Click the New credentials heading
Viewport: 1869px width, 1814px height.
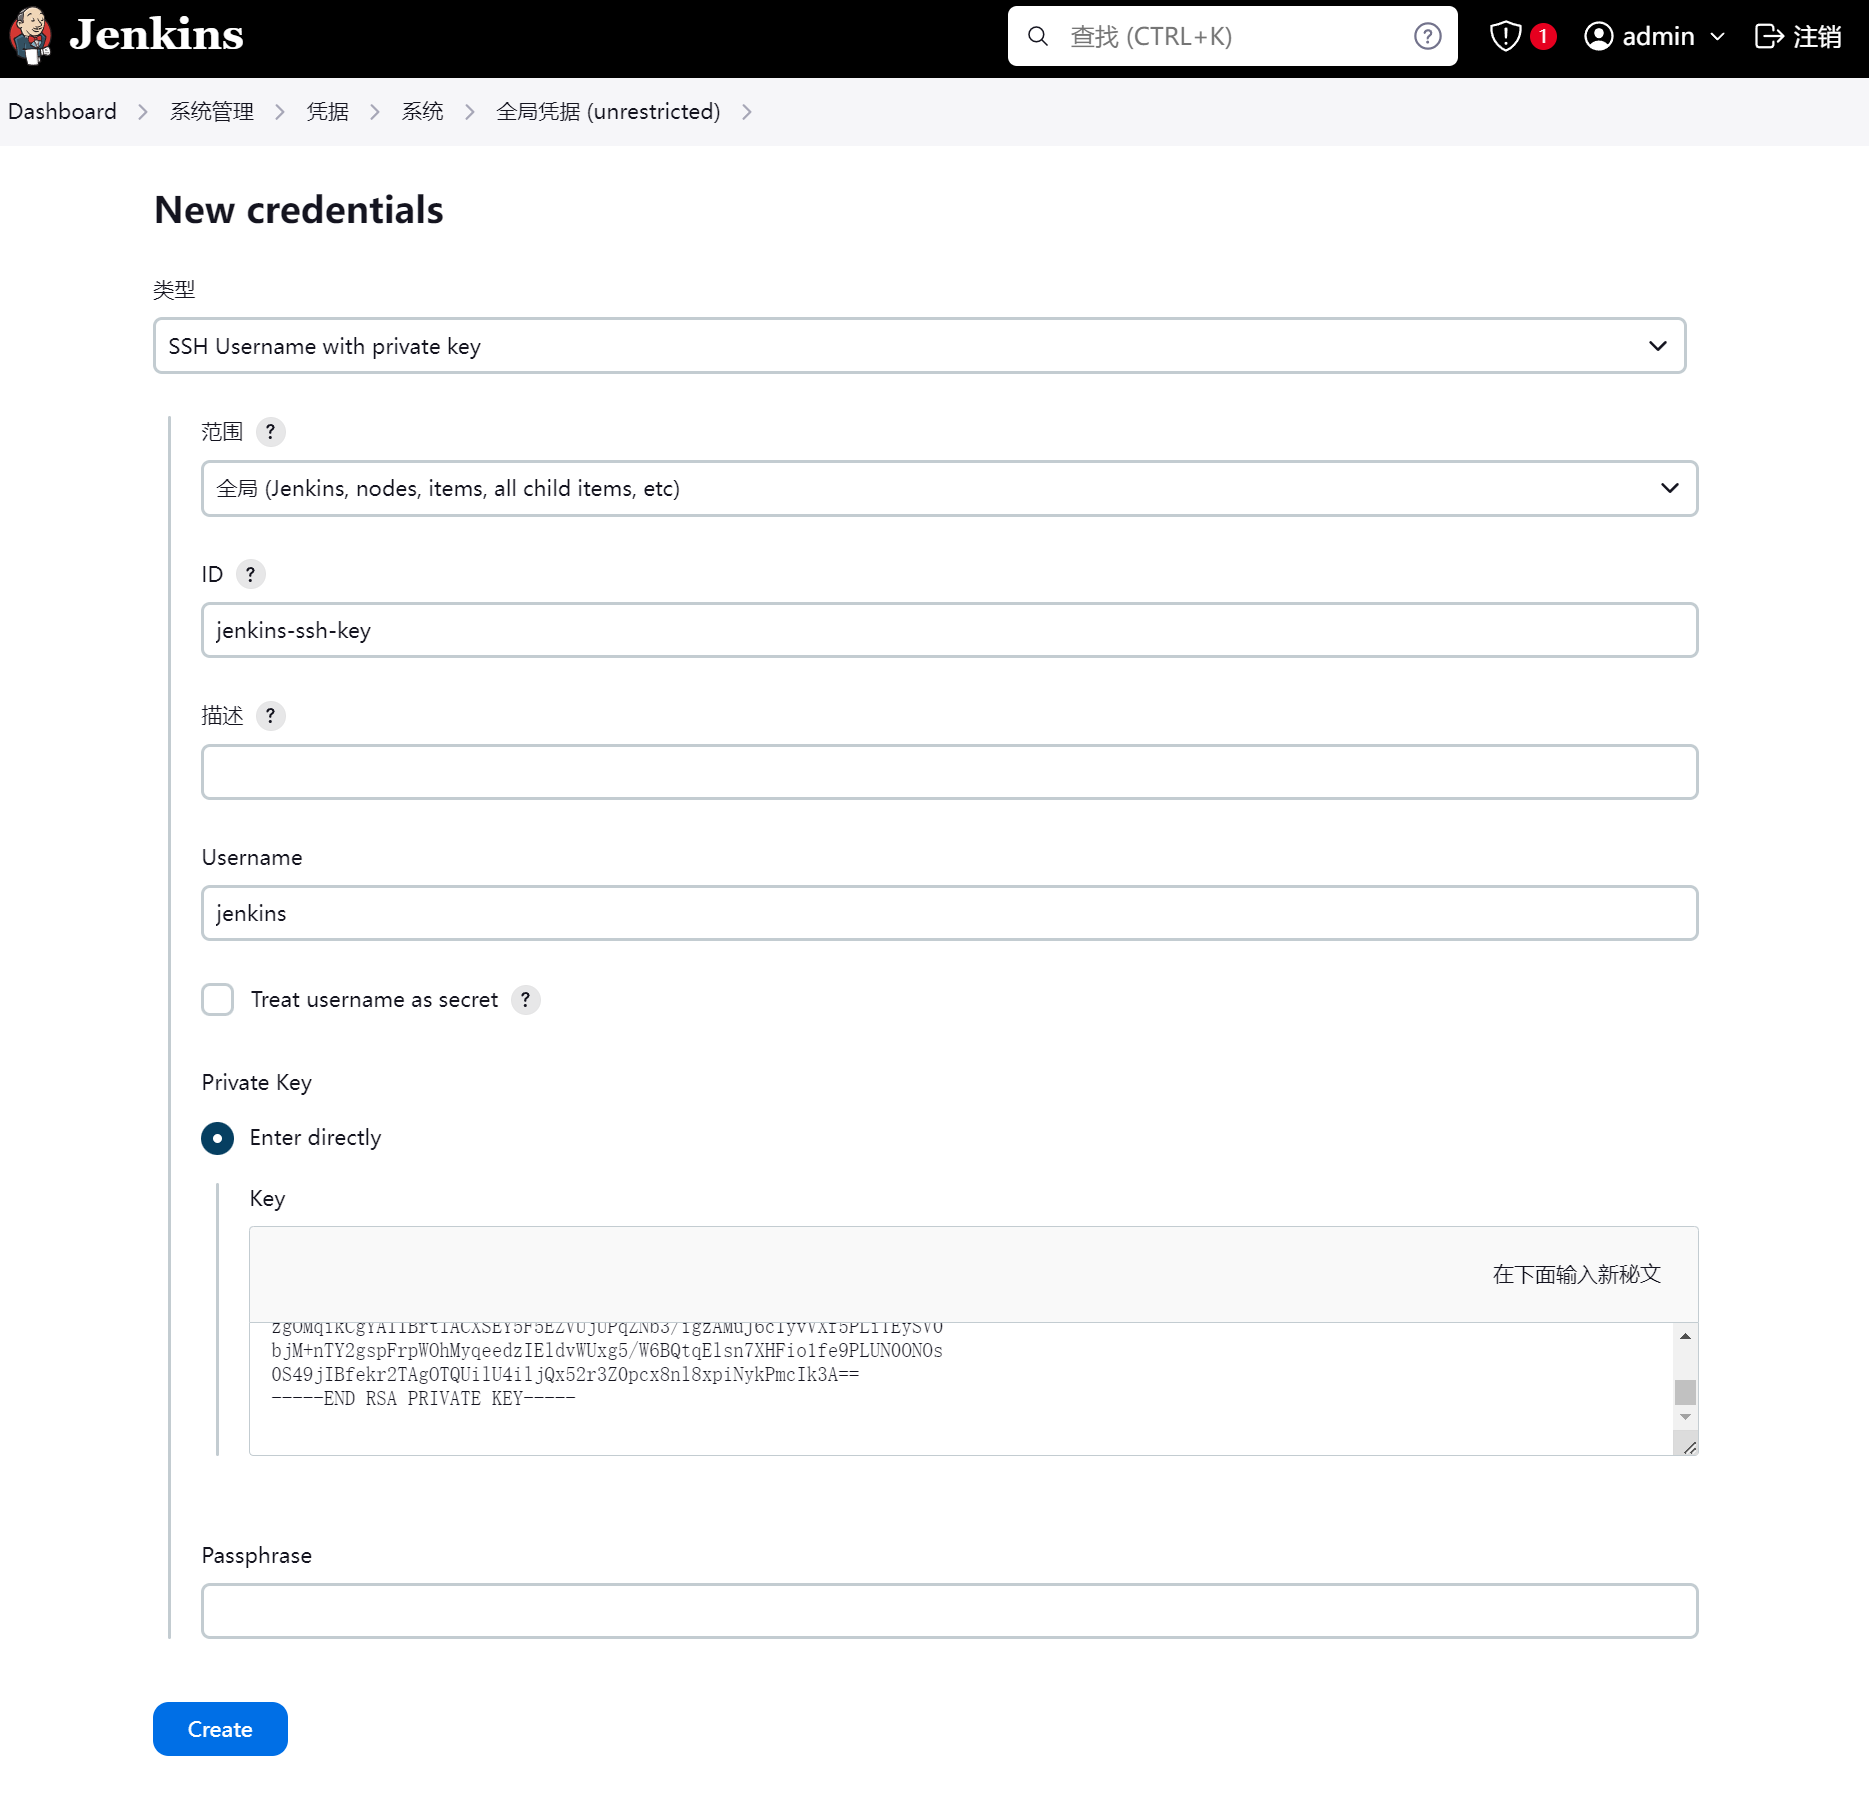(298, 210)
